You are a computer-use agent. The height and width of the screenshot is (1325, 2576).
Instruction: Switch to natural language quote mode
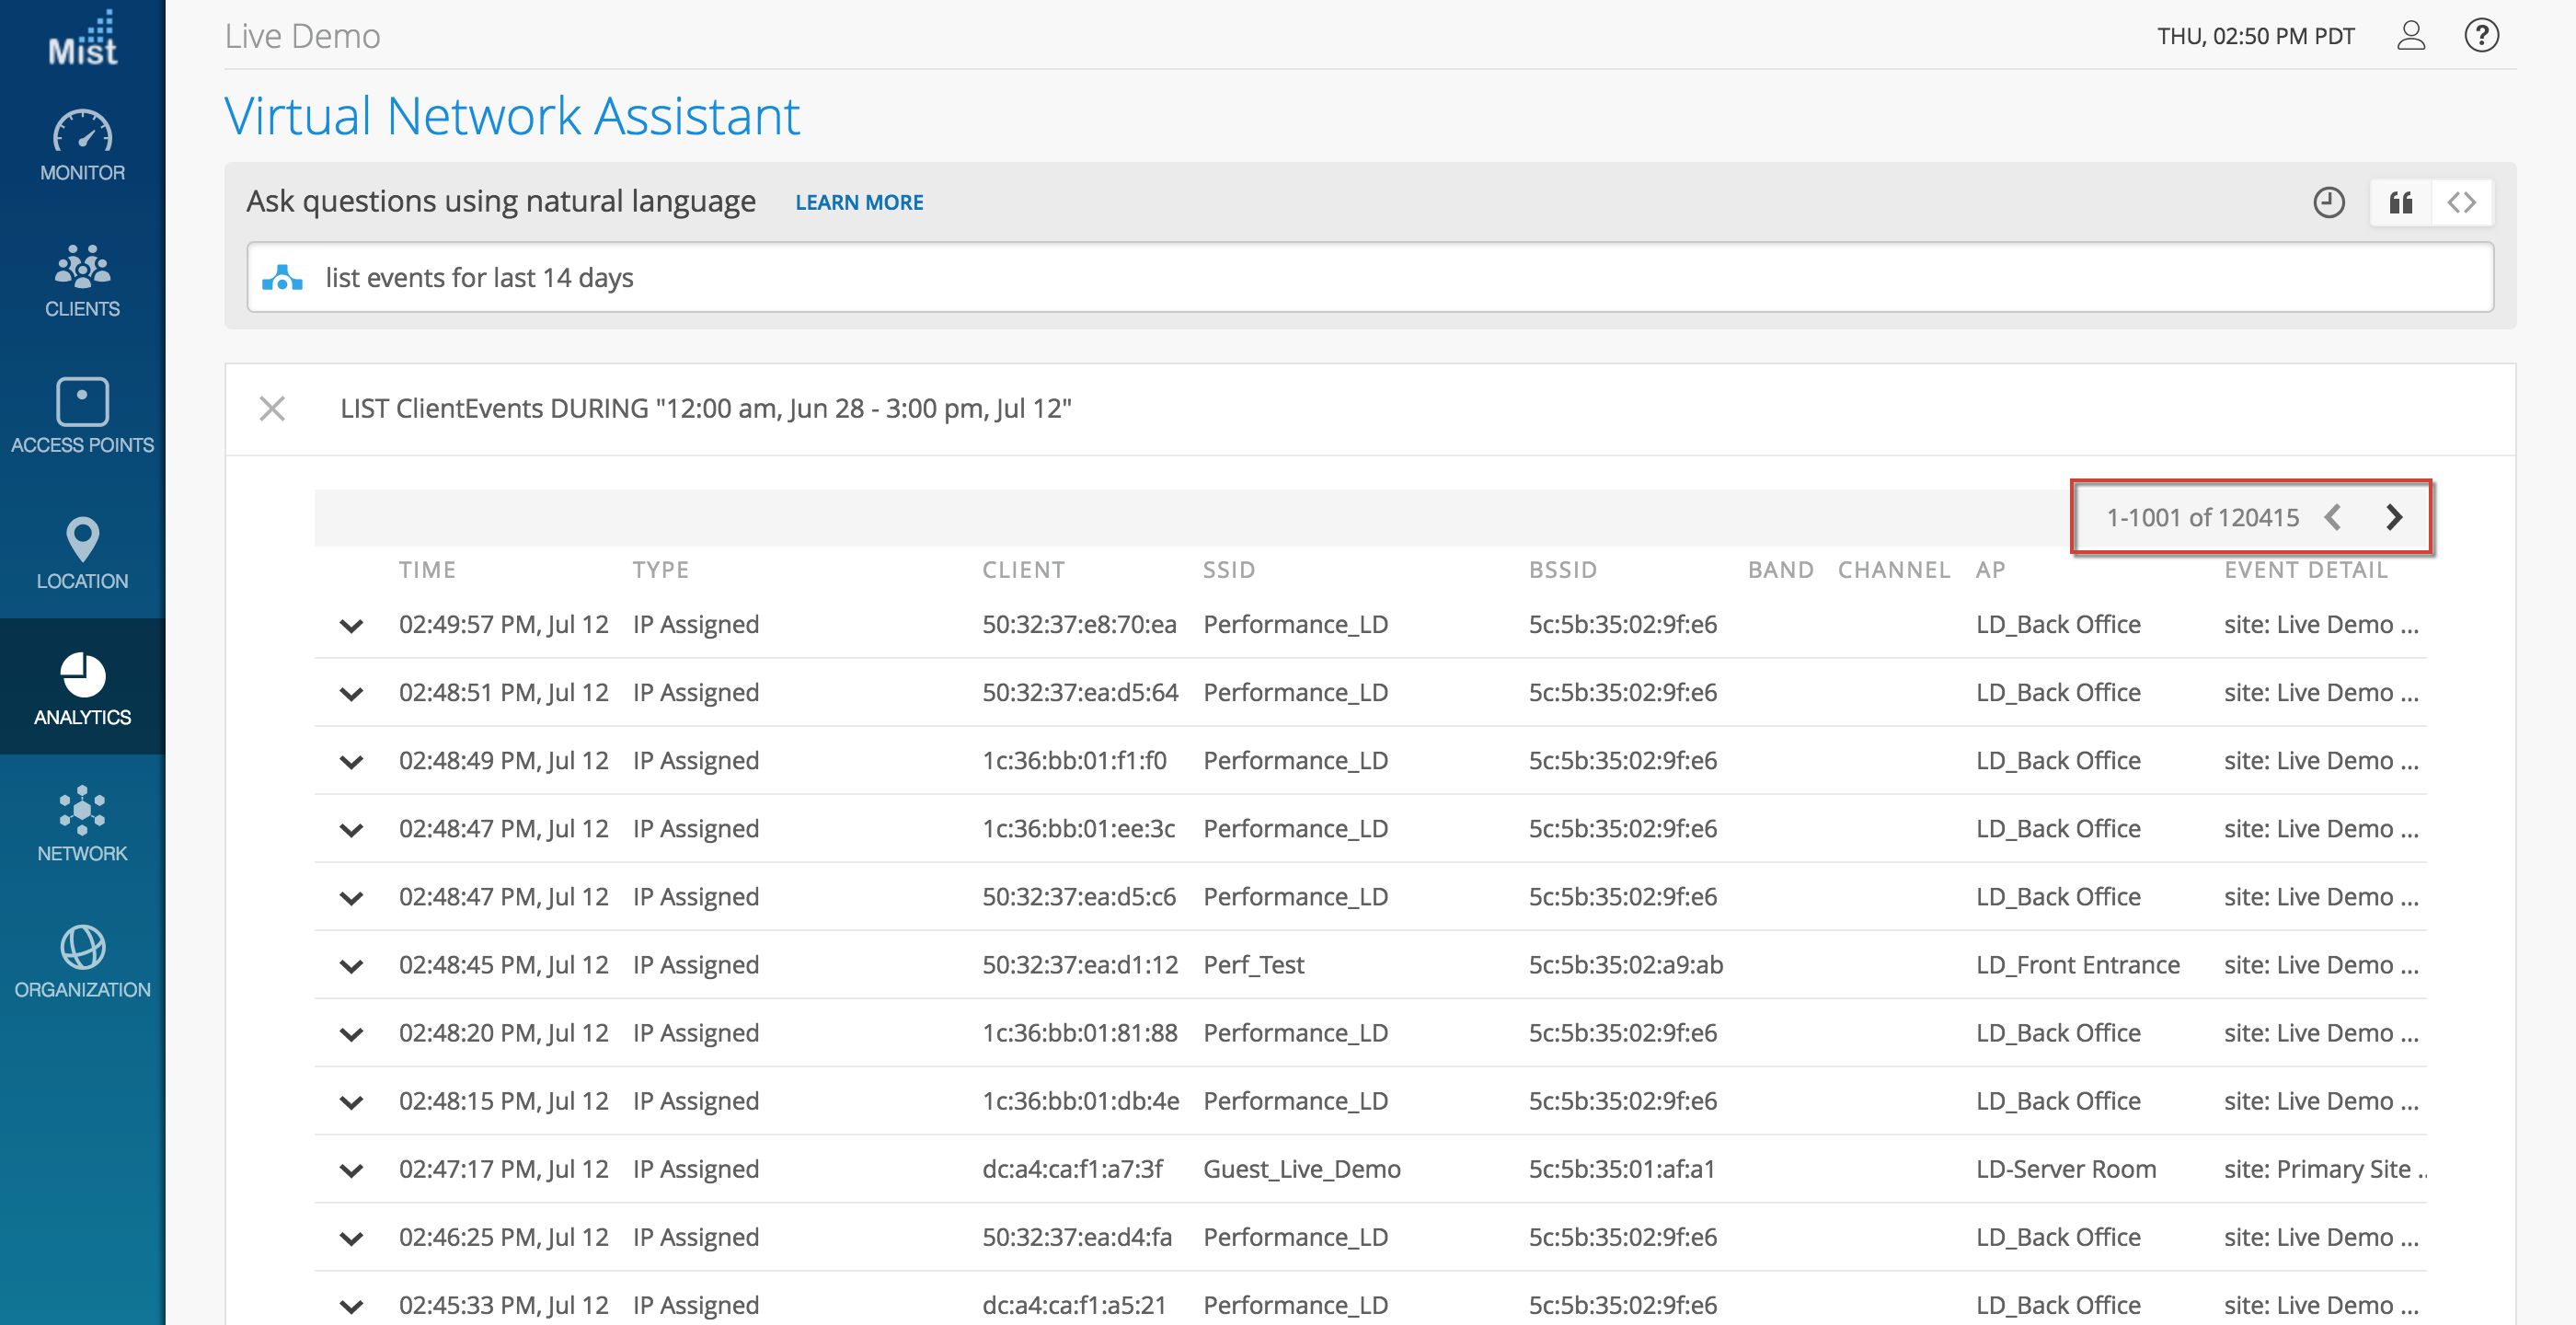click(2400, 203)
